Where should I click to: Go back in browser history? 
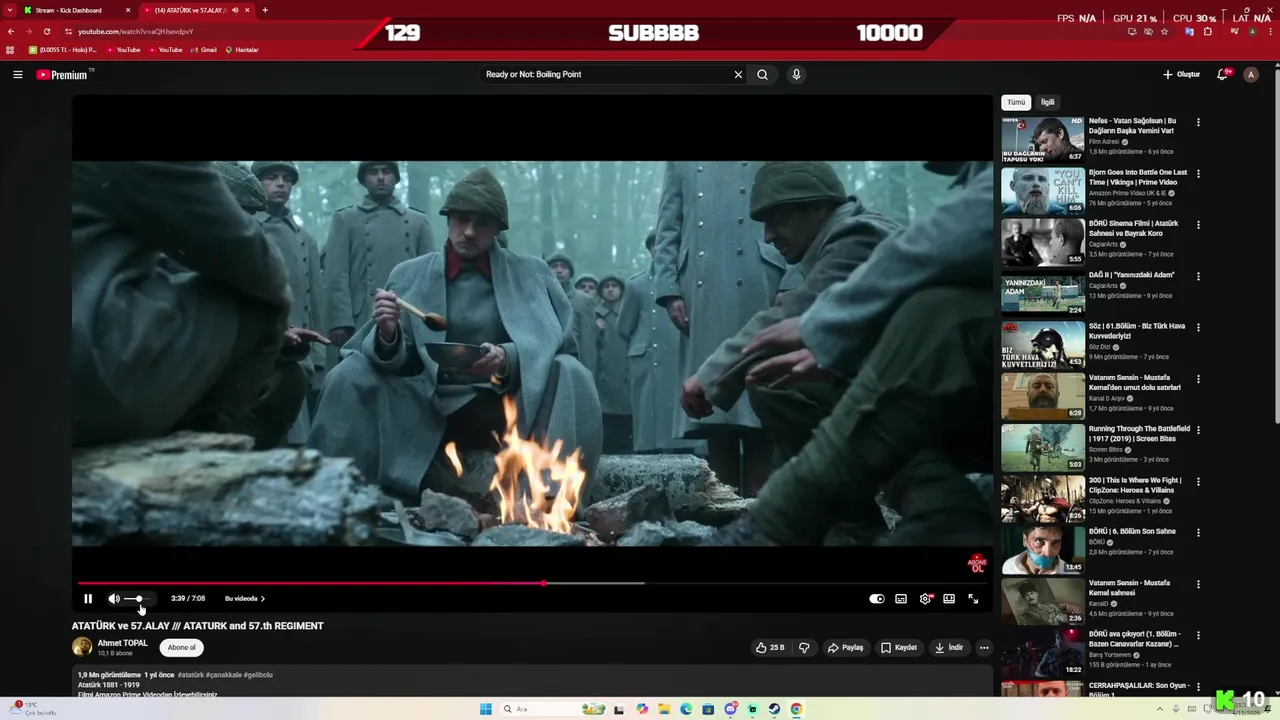10,31
